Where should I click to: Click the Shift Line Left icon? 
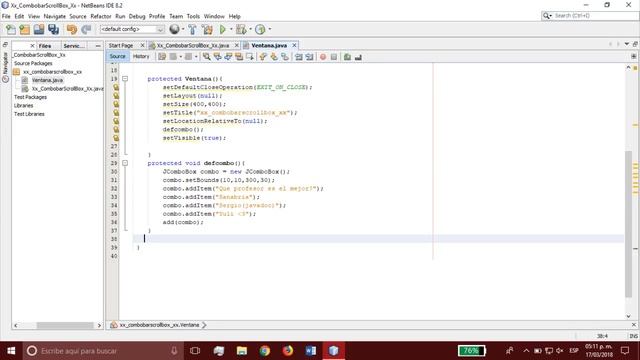point(299,57)
